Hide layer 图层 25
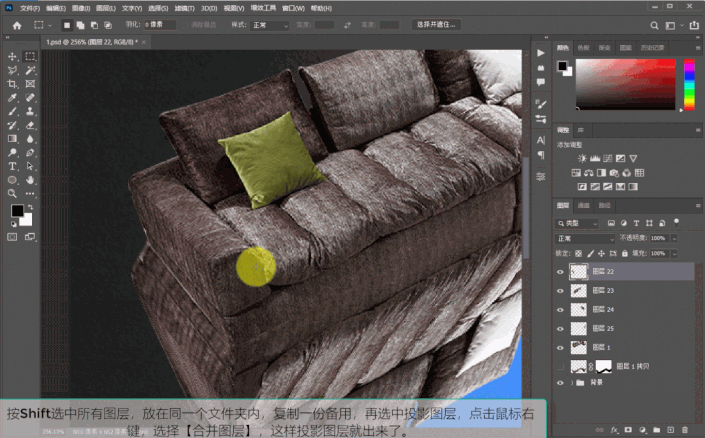Viewport: 705px width, 438px height. tap(560, 329)
